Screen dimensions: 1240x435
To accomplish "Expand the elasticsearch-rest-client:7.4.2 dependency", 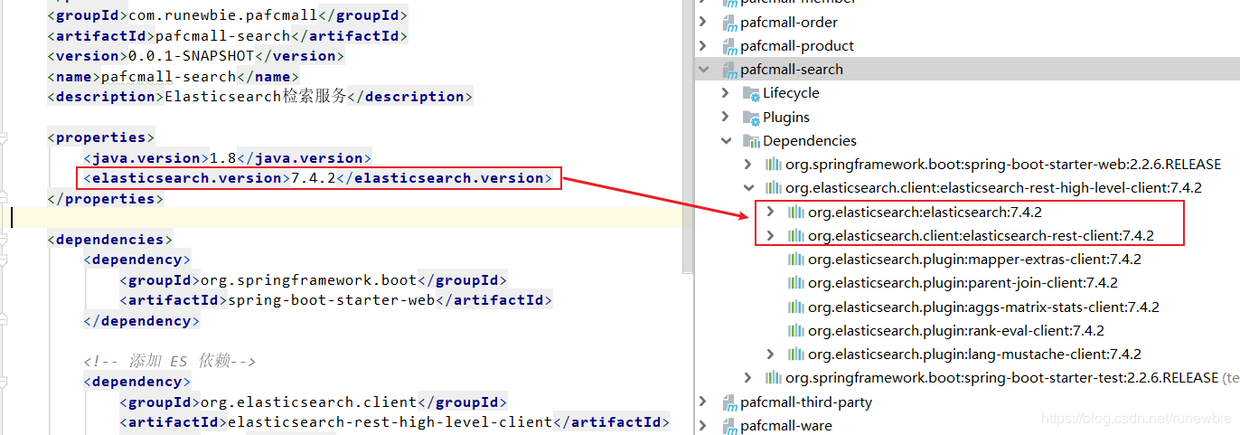I will pyautogui.click(x=770, y=236).
